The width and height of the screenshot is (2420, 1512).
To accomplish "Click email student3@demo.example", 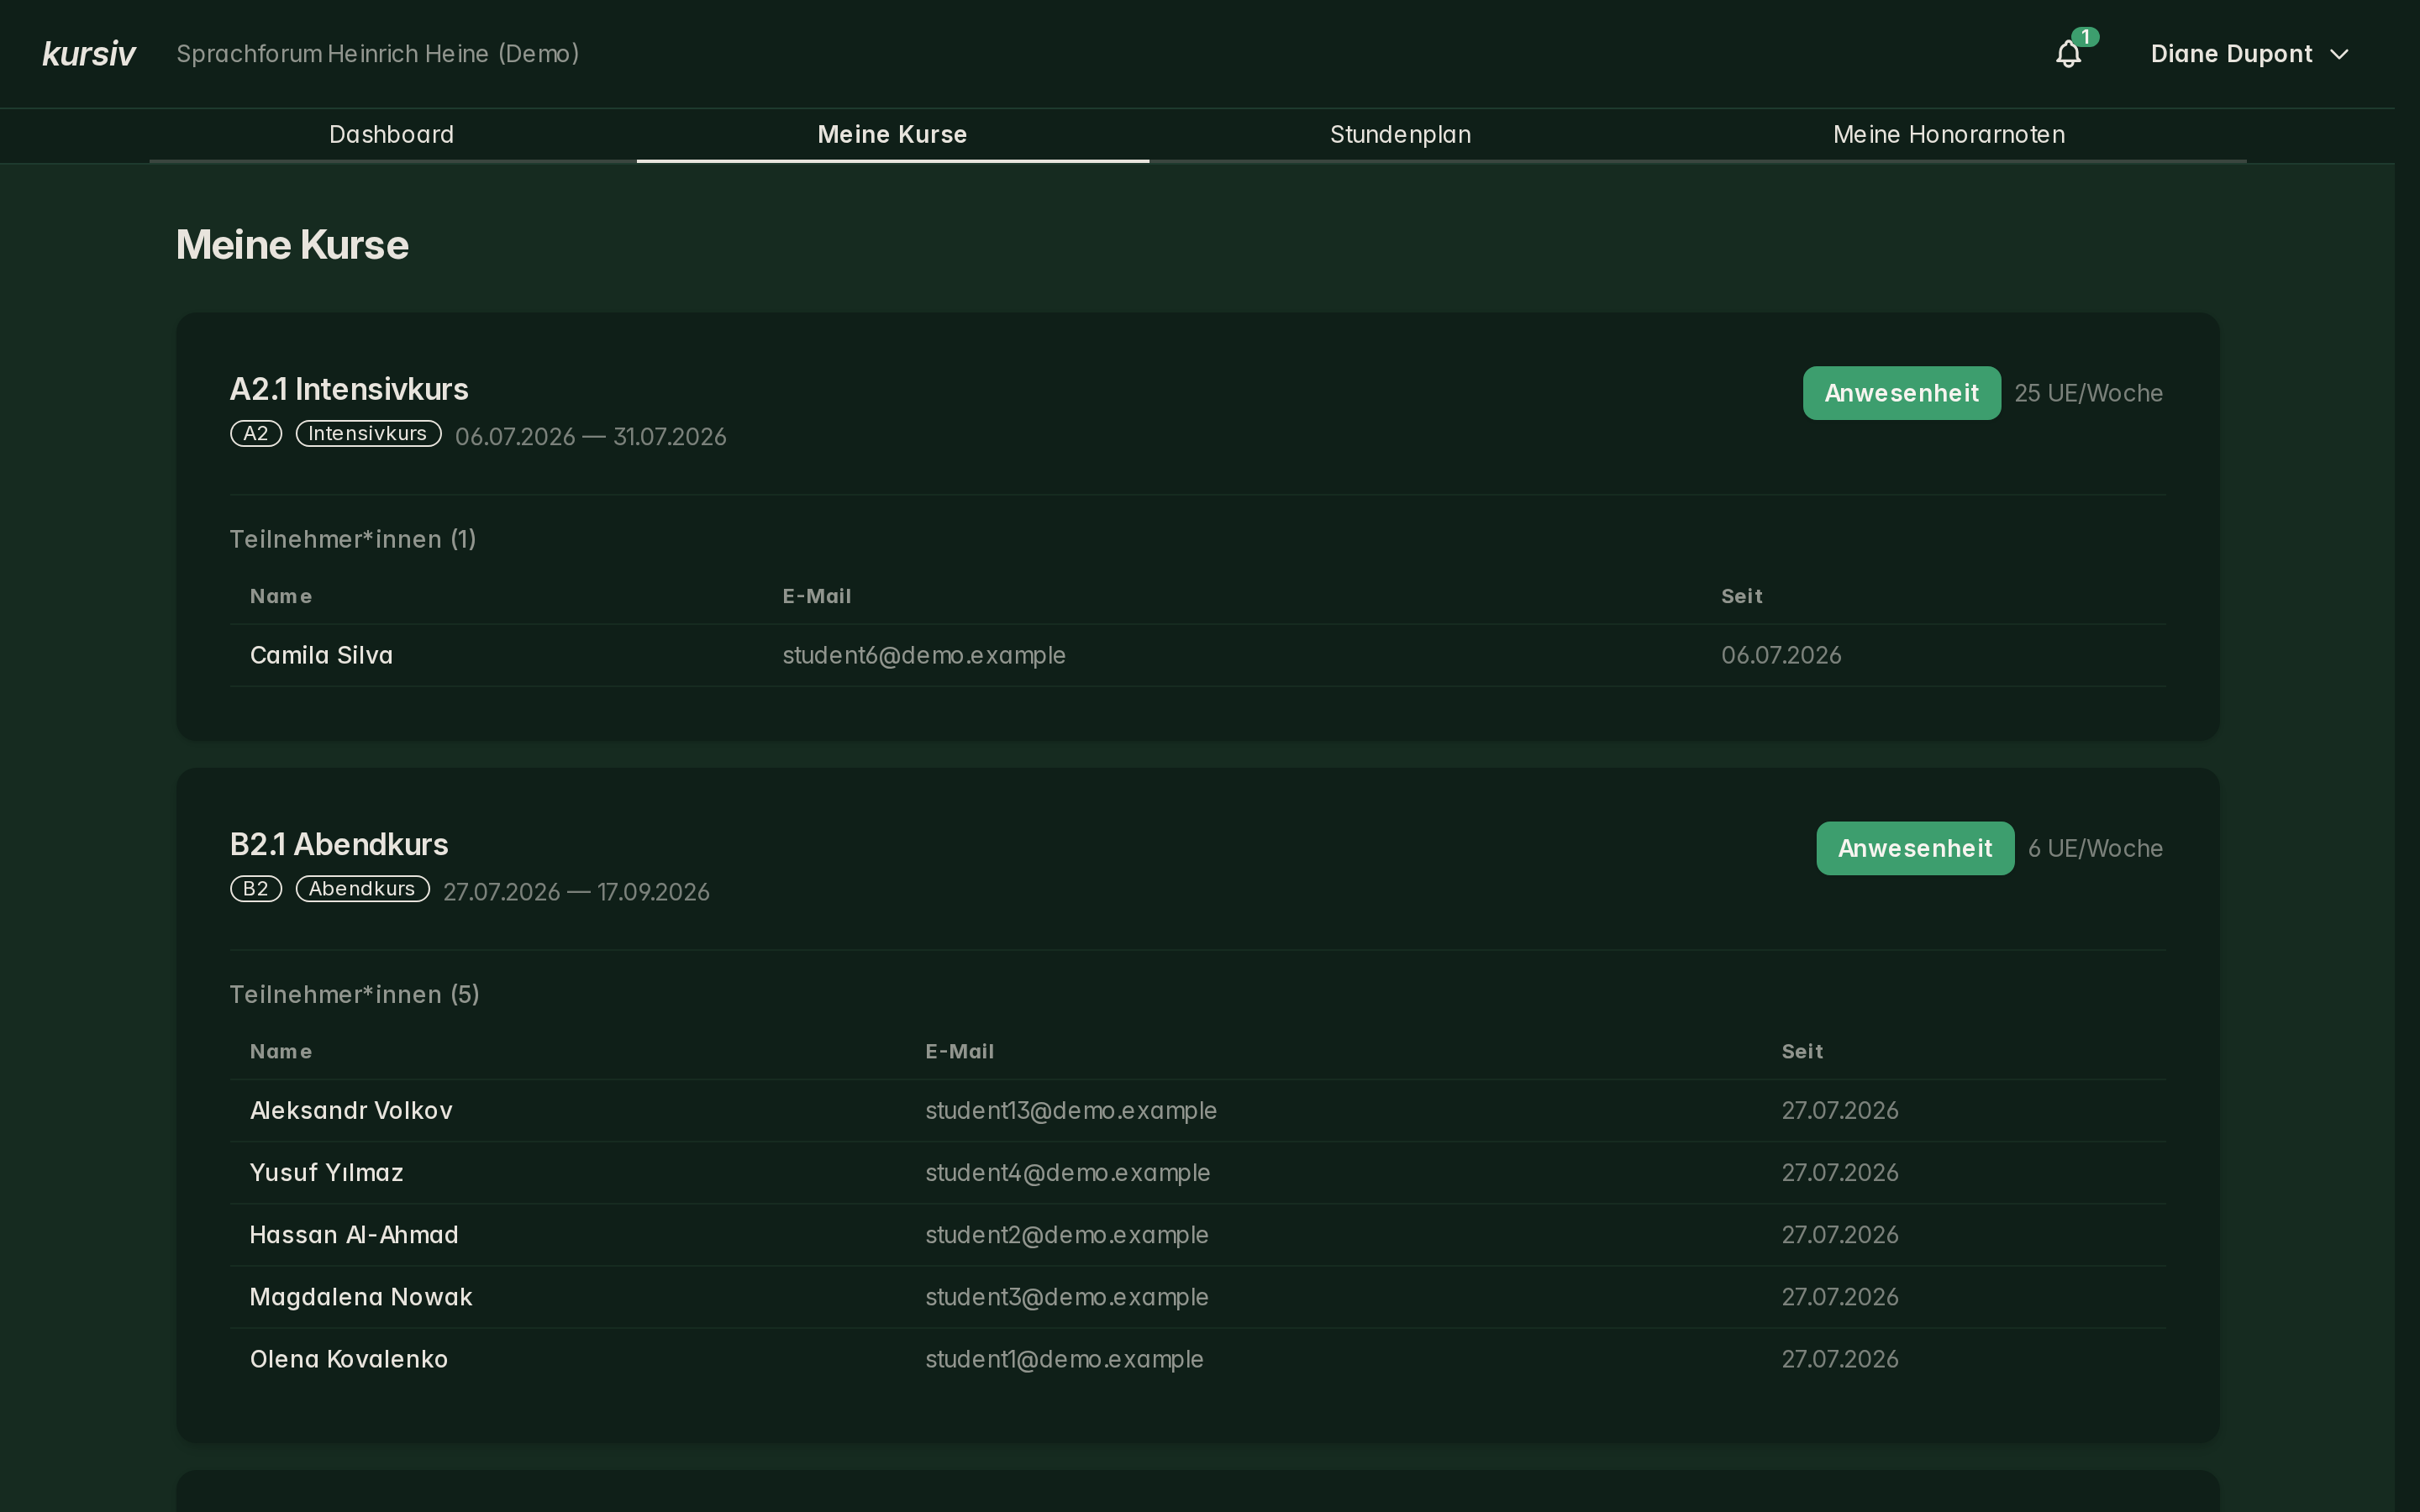I will 1067,1296.
